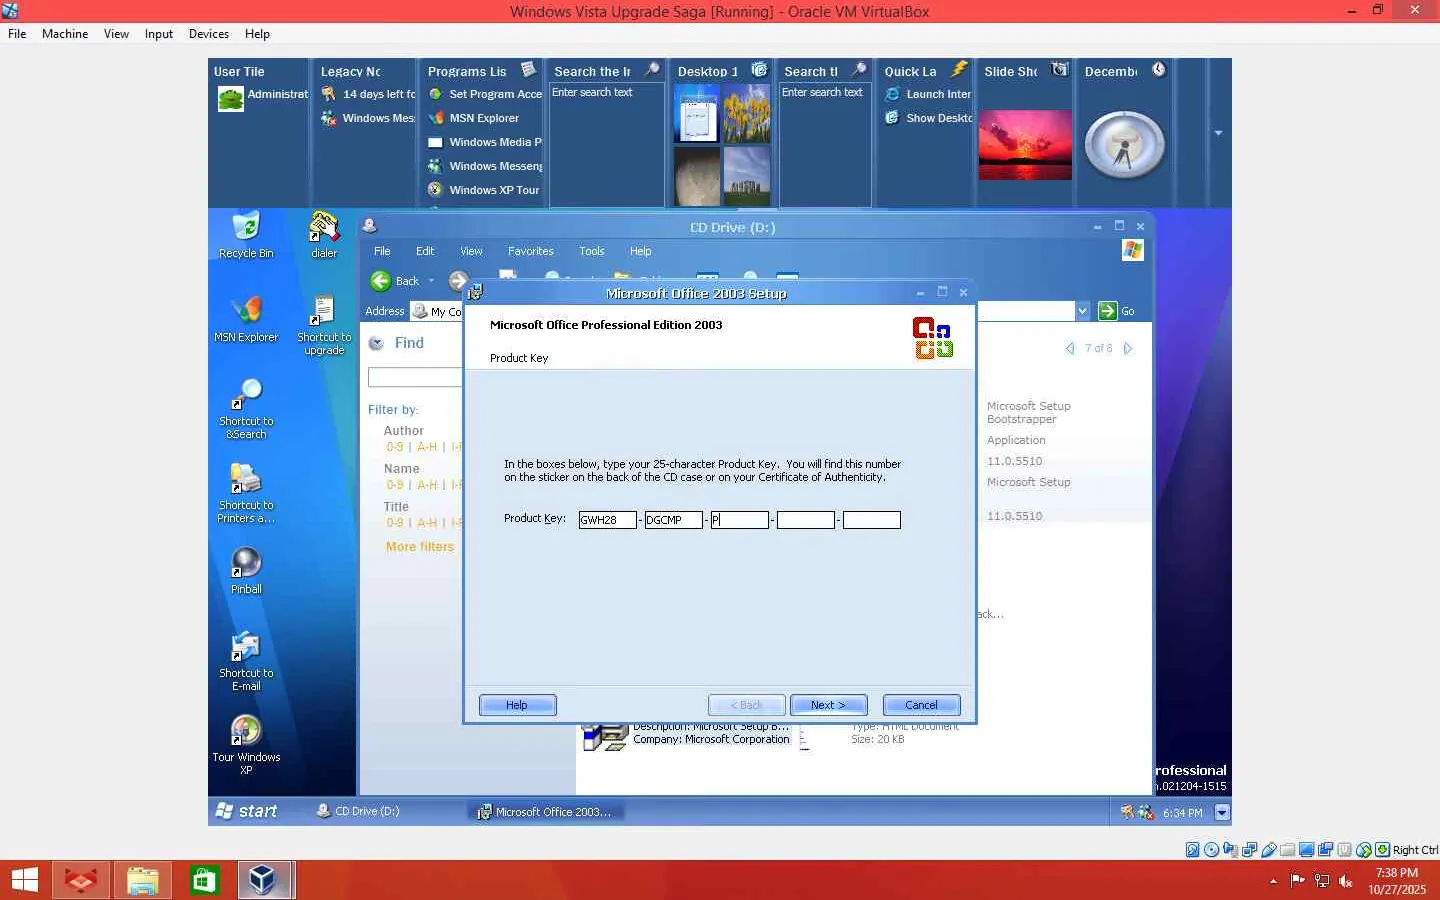1440x900 pixels.
Task: Click the Windows Messenger tray icon in XP taskbar
Action: coord(1145,813)
